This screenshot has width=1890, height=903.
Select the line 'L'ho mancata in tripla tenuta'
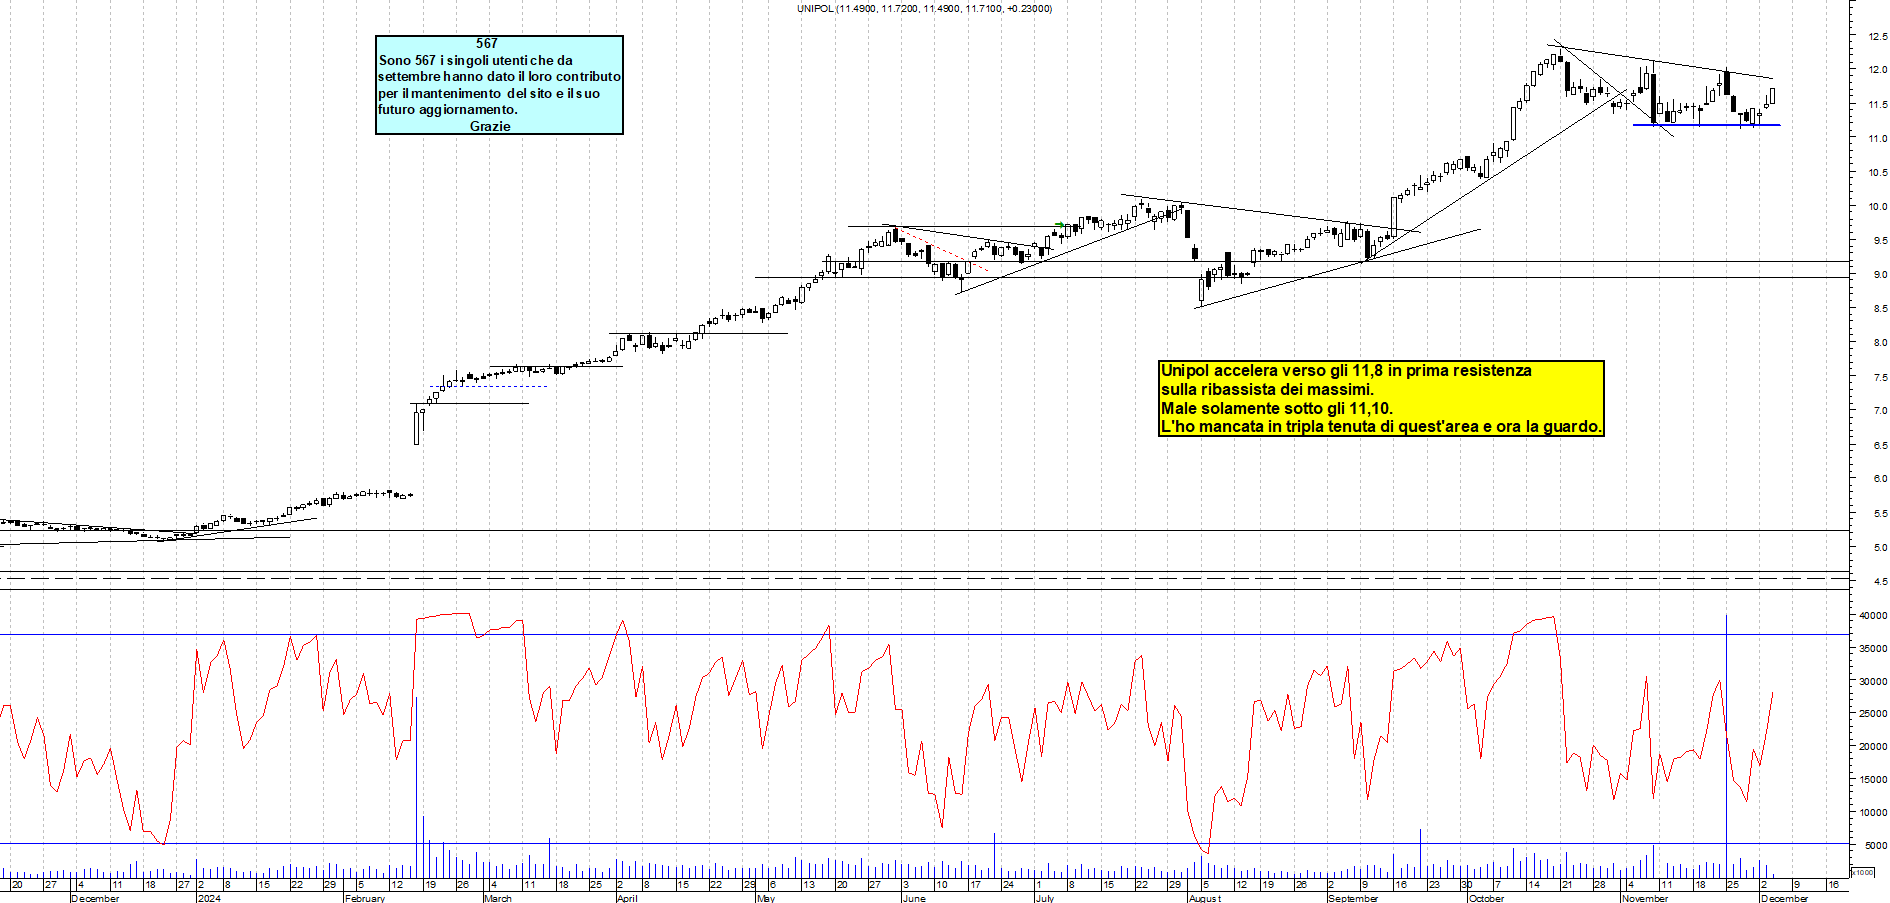(1381, 426)
